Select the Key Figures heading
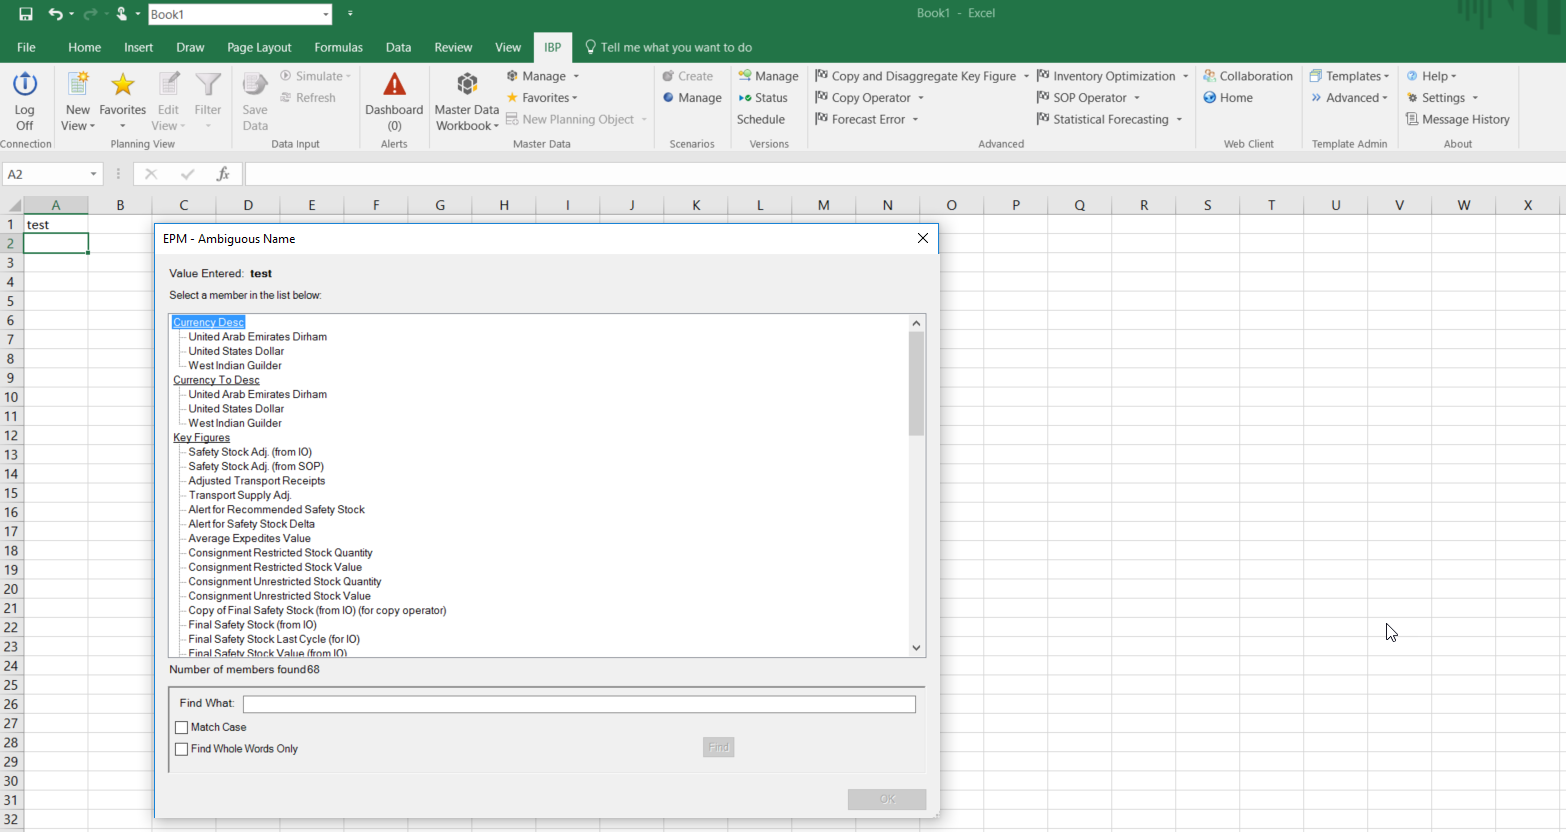1566x832 pixels. click(201, 438)
